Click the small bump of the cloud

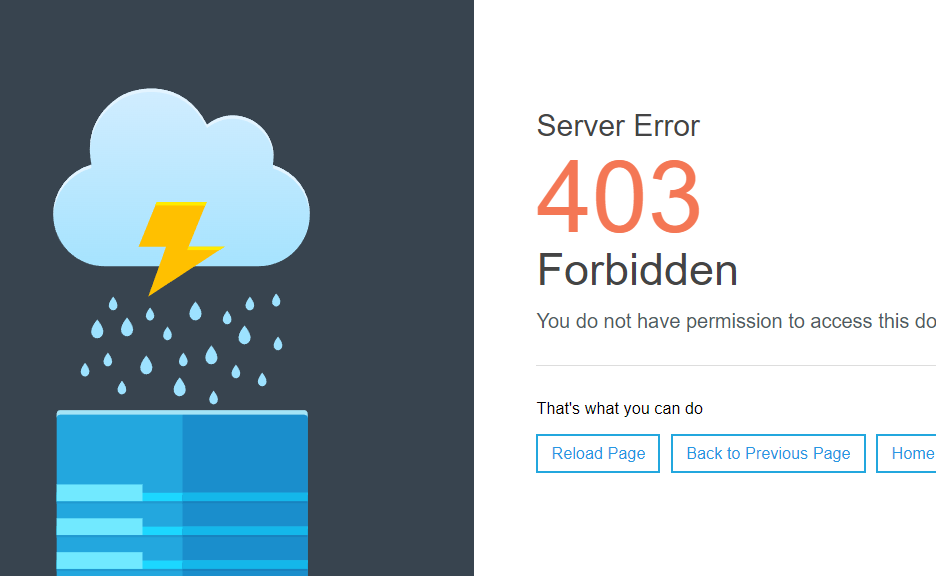[x=242, y=140]
